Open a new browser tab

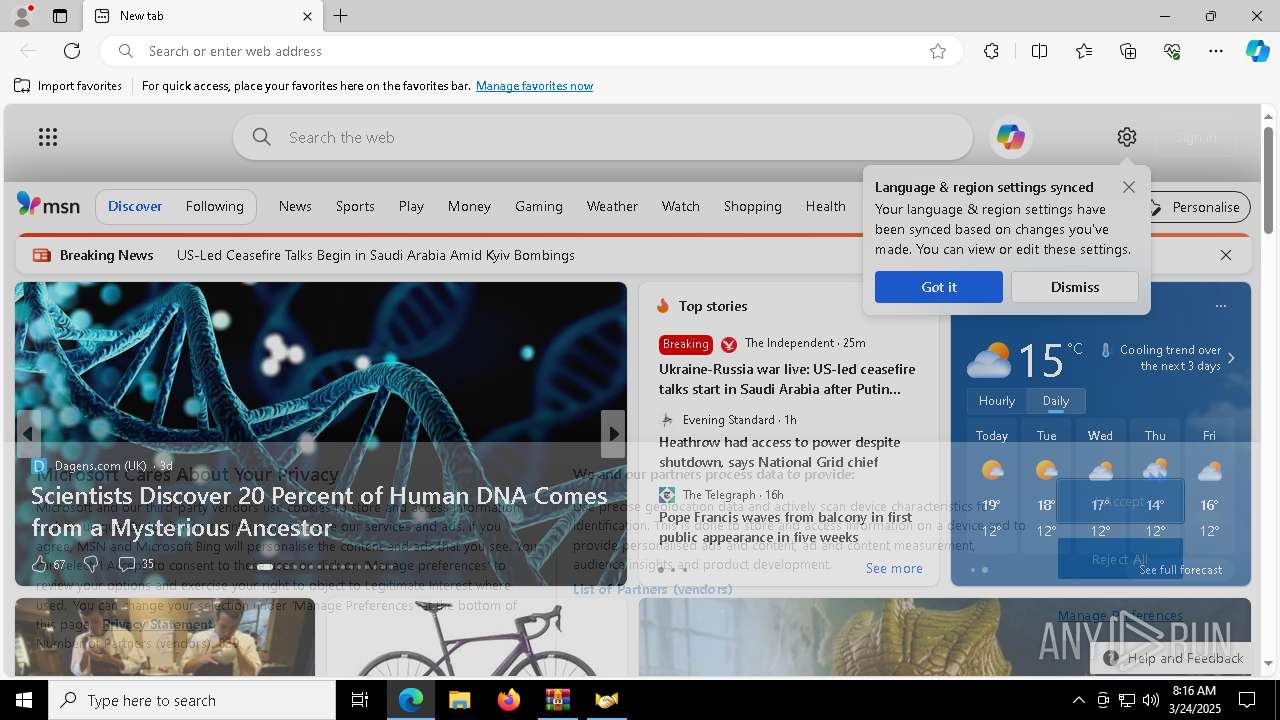point(341,16)
